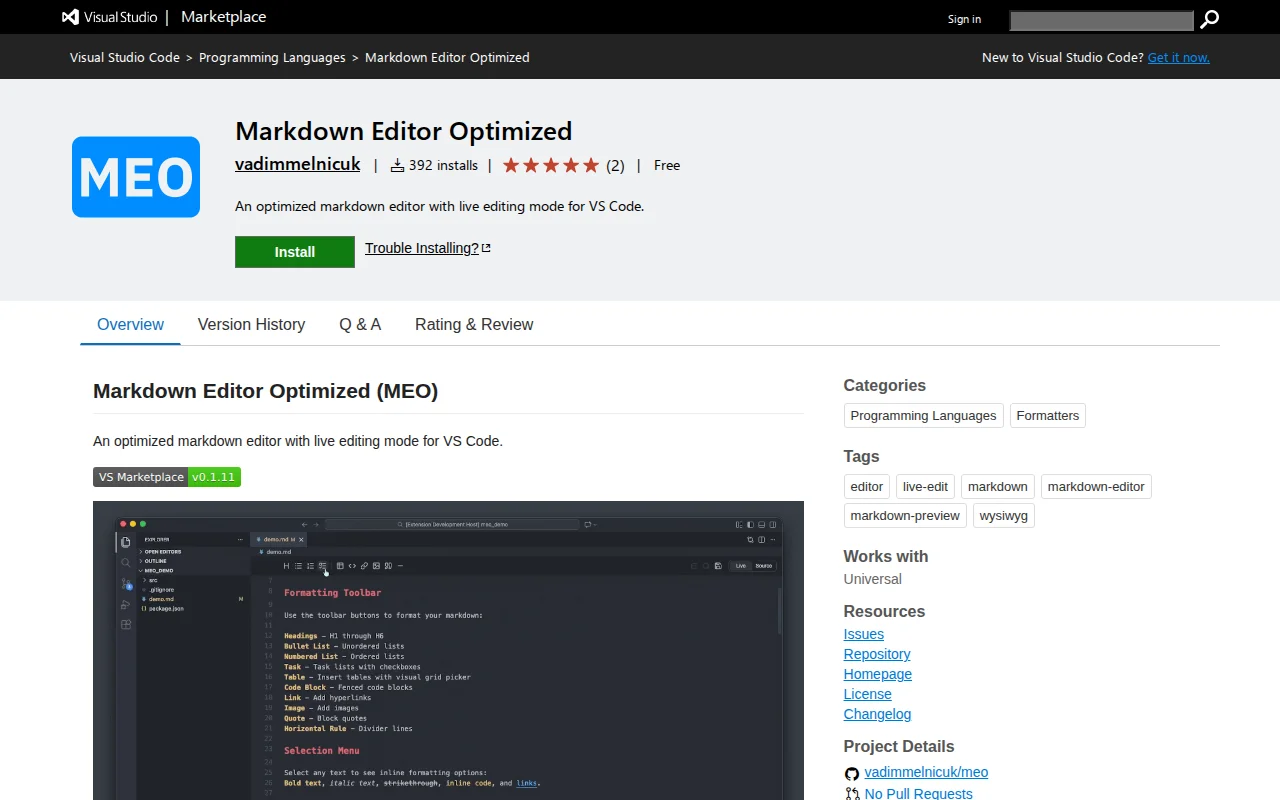Click the Sign in link
Screen dimensions: 1280x800
click(964, 19)
